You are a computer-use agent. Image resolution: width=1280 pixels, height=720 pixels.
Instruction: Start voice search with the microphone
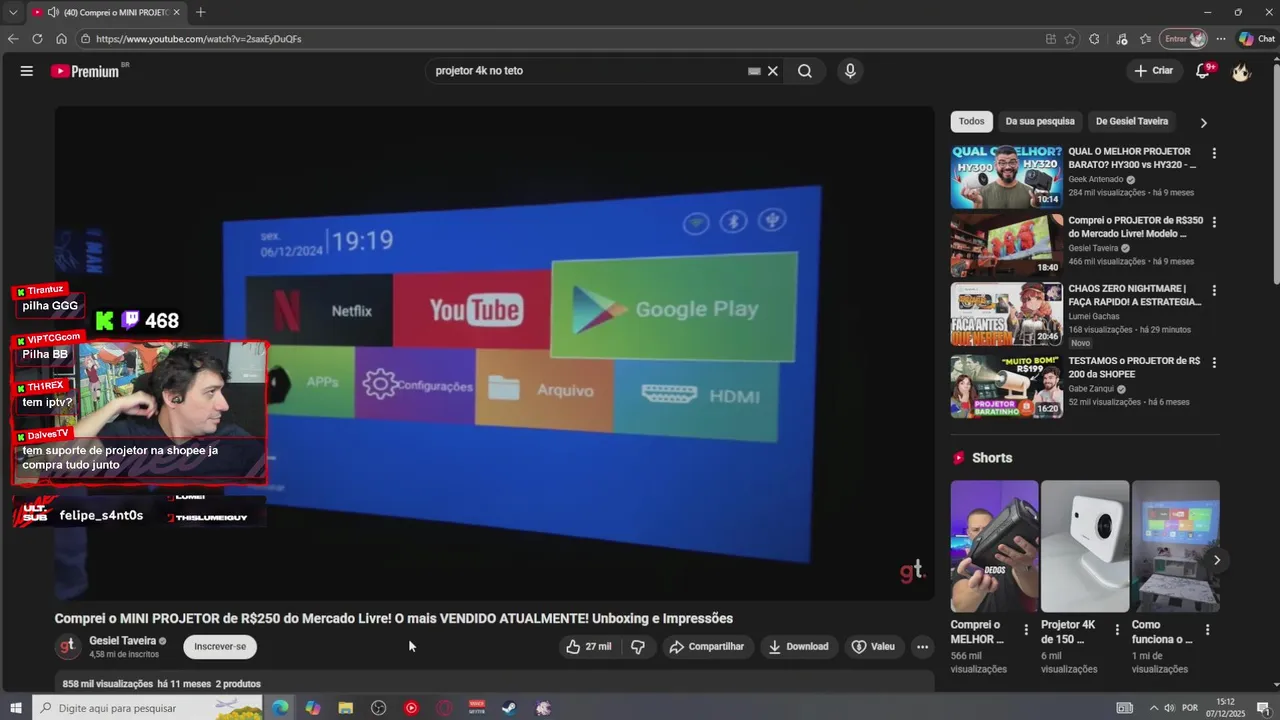[x=850, y=71]
